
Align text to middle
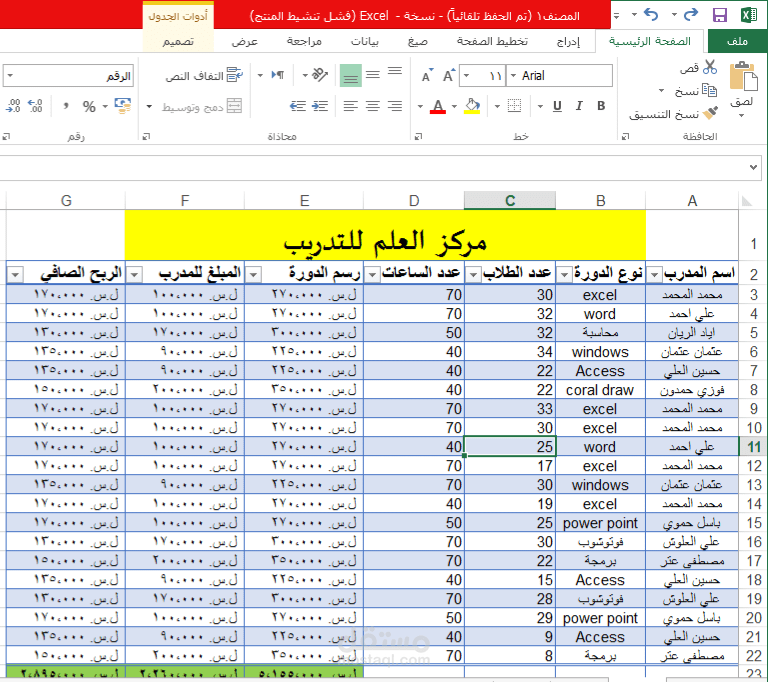point(373,75)
